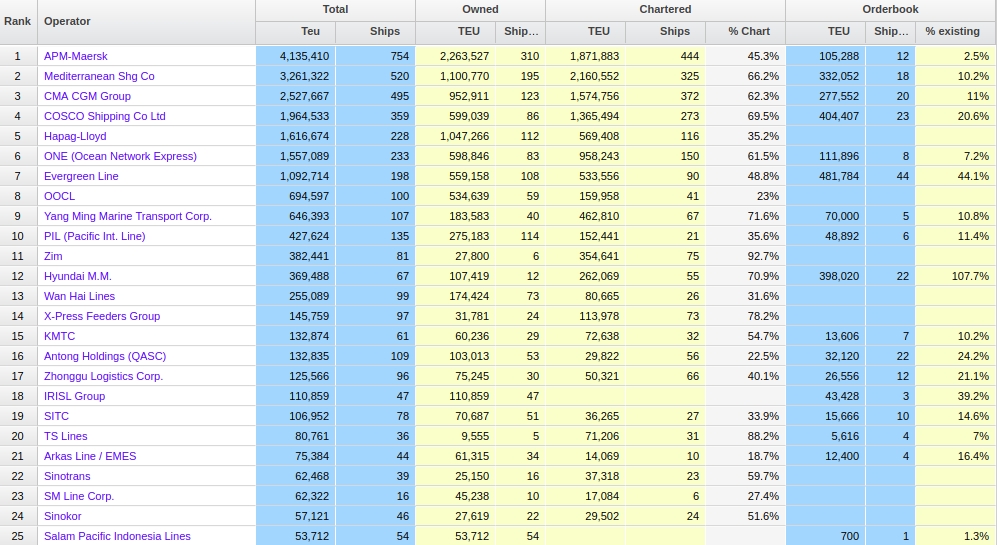Click the Total group header

pos(335,10)
